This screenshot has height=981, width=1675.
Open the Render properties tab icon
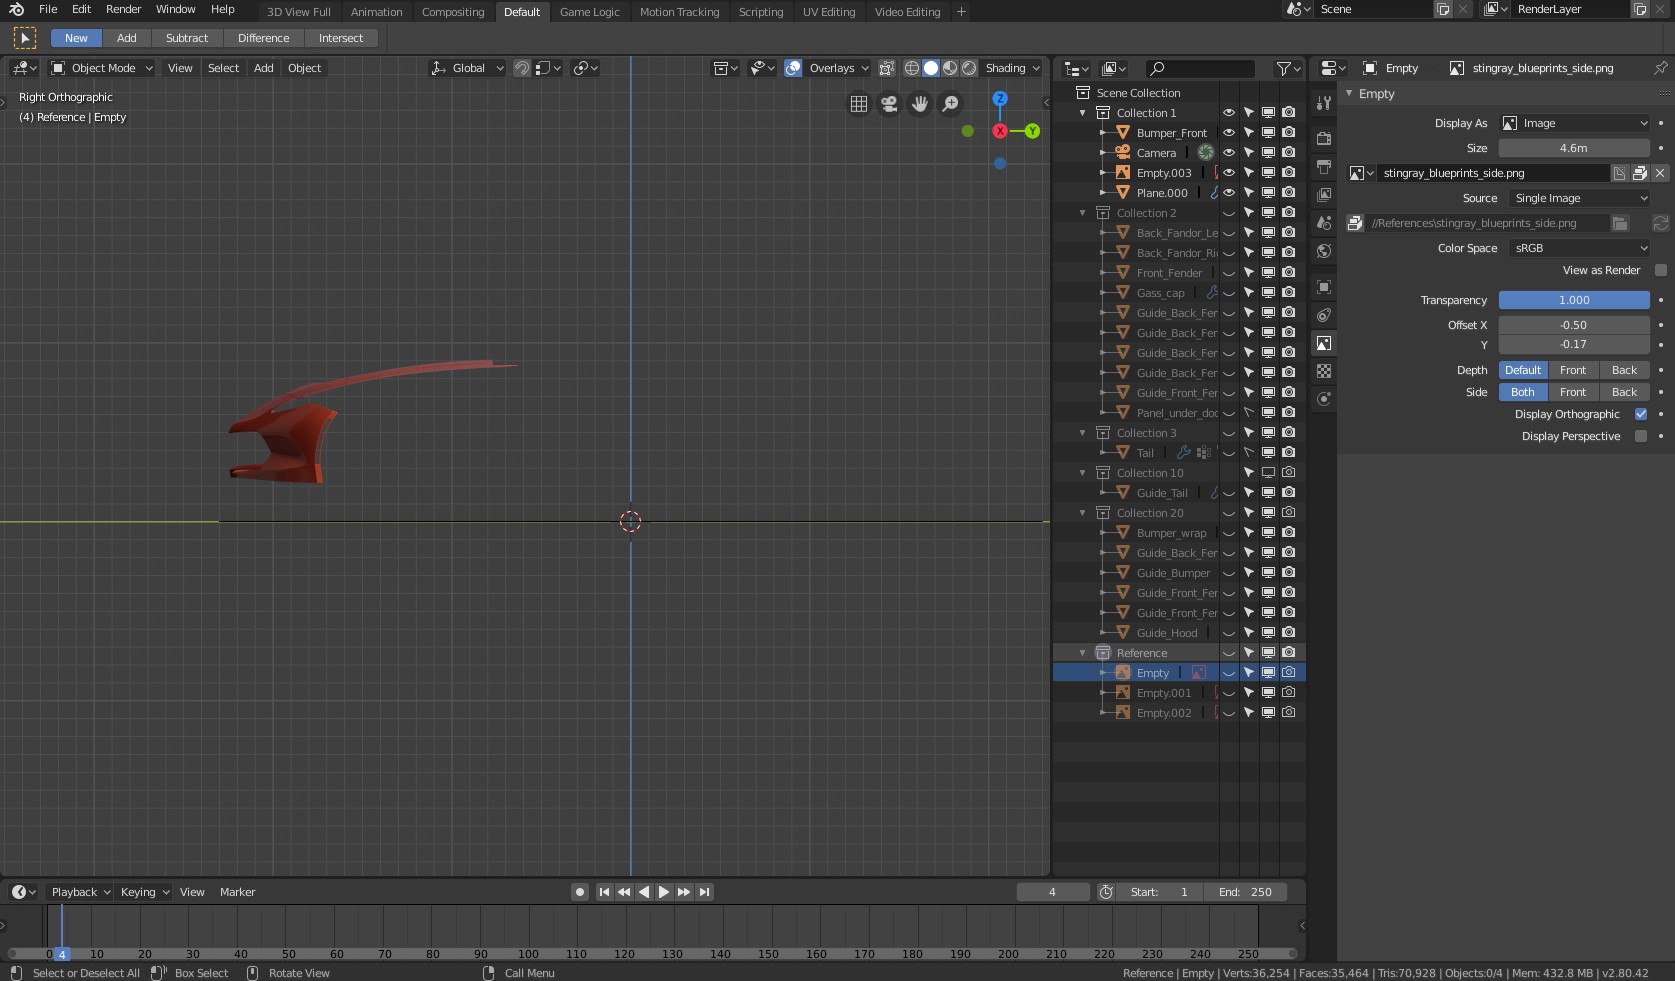pos(1324,138)
